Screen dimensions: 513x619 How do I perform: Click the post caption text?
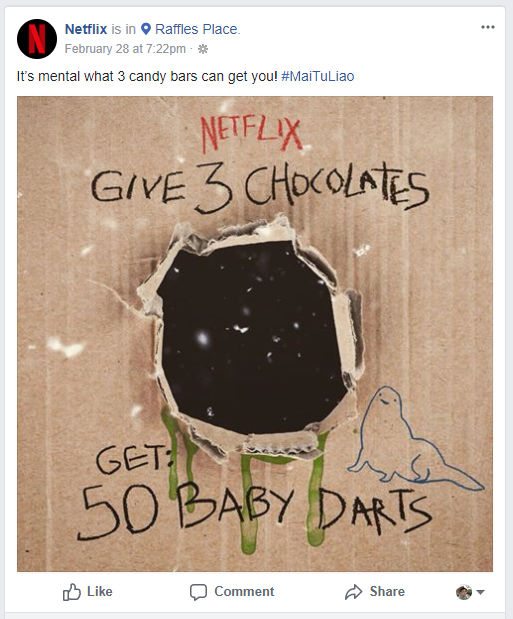pyautogui.click(x=147, y=76)
